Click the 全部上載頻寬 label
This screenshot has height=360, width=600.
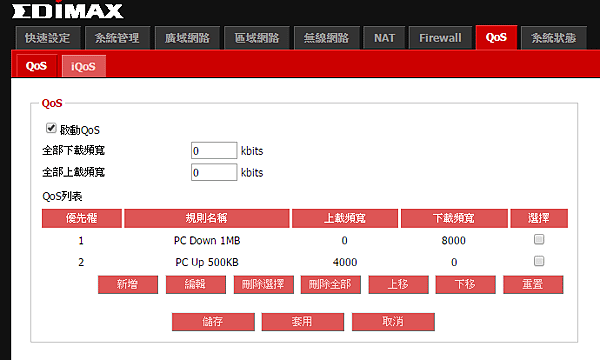tap(73, 172)
